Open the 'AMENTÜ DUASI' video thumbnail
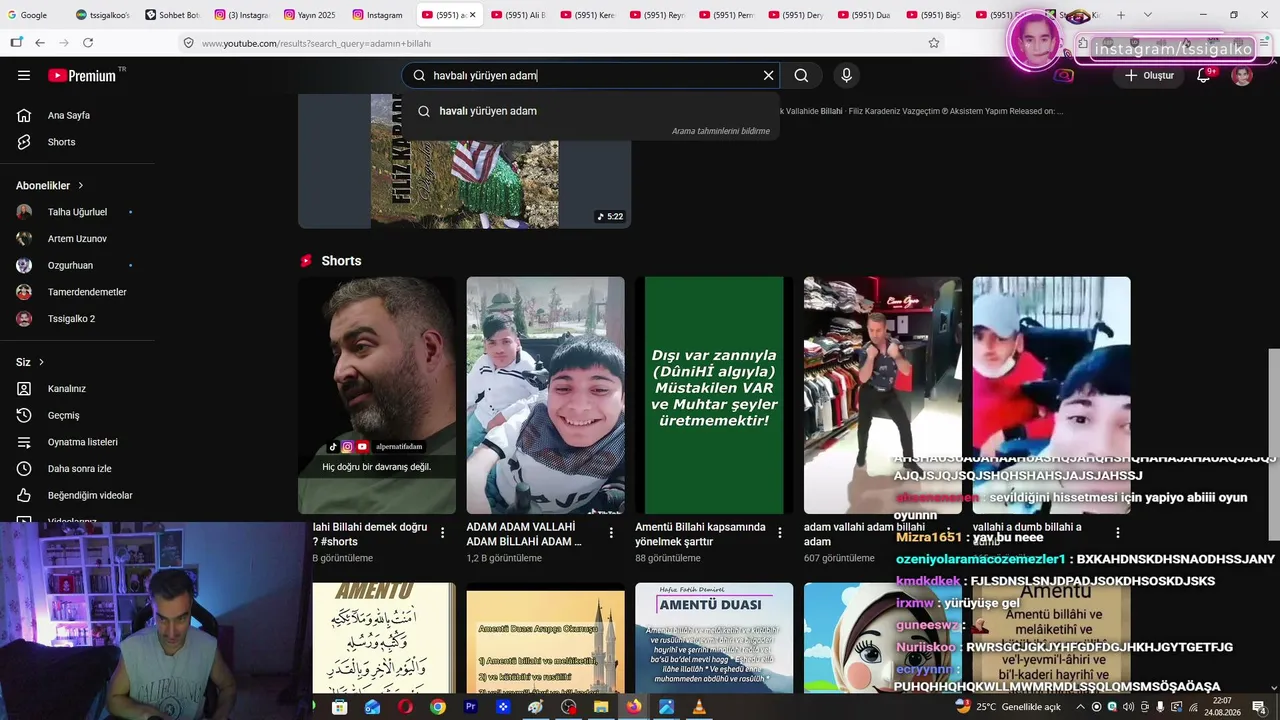The height and width of the screenshot is (720, 1280). [x=714, y=638]
